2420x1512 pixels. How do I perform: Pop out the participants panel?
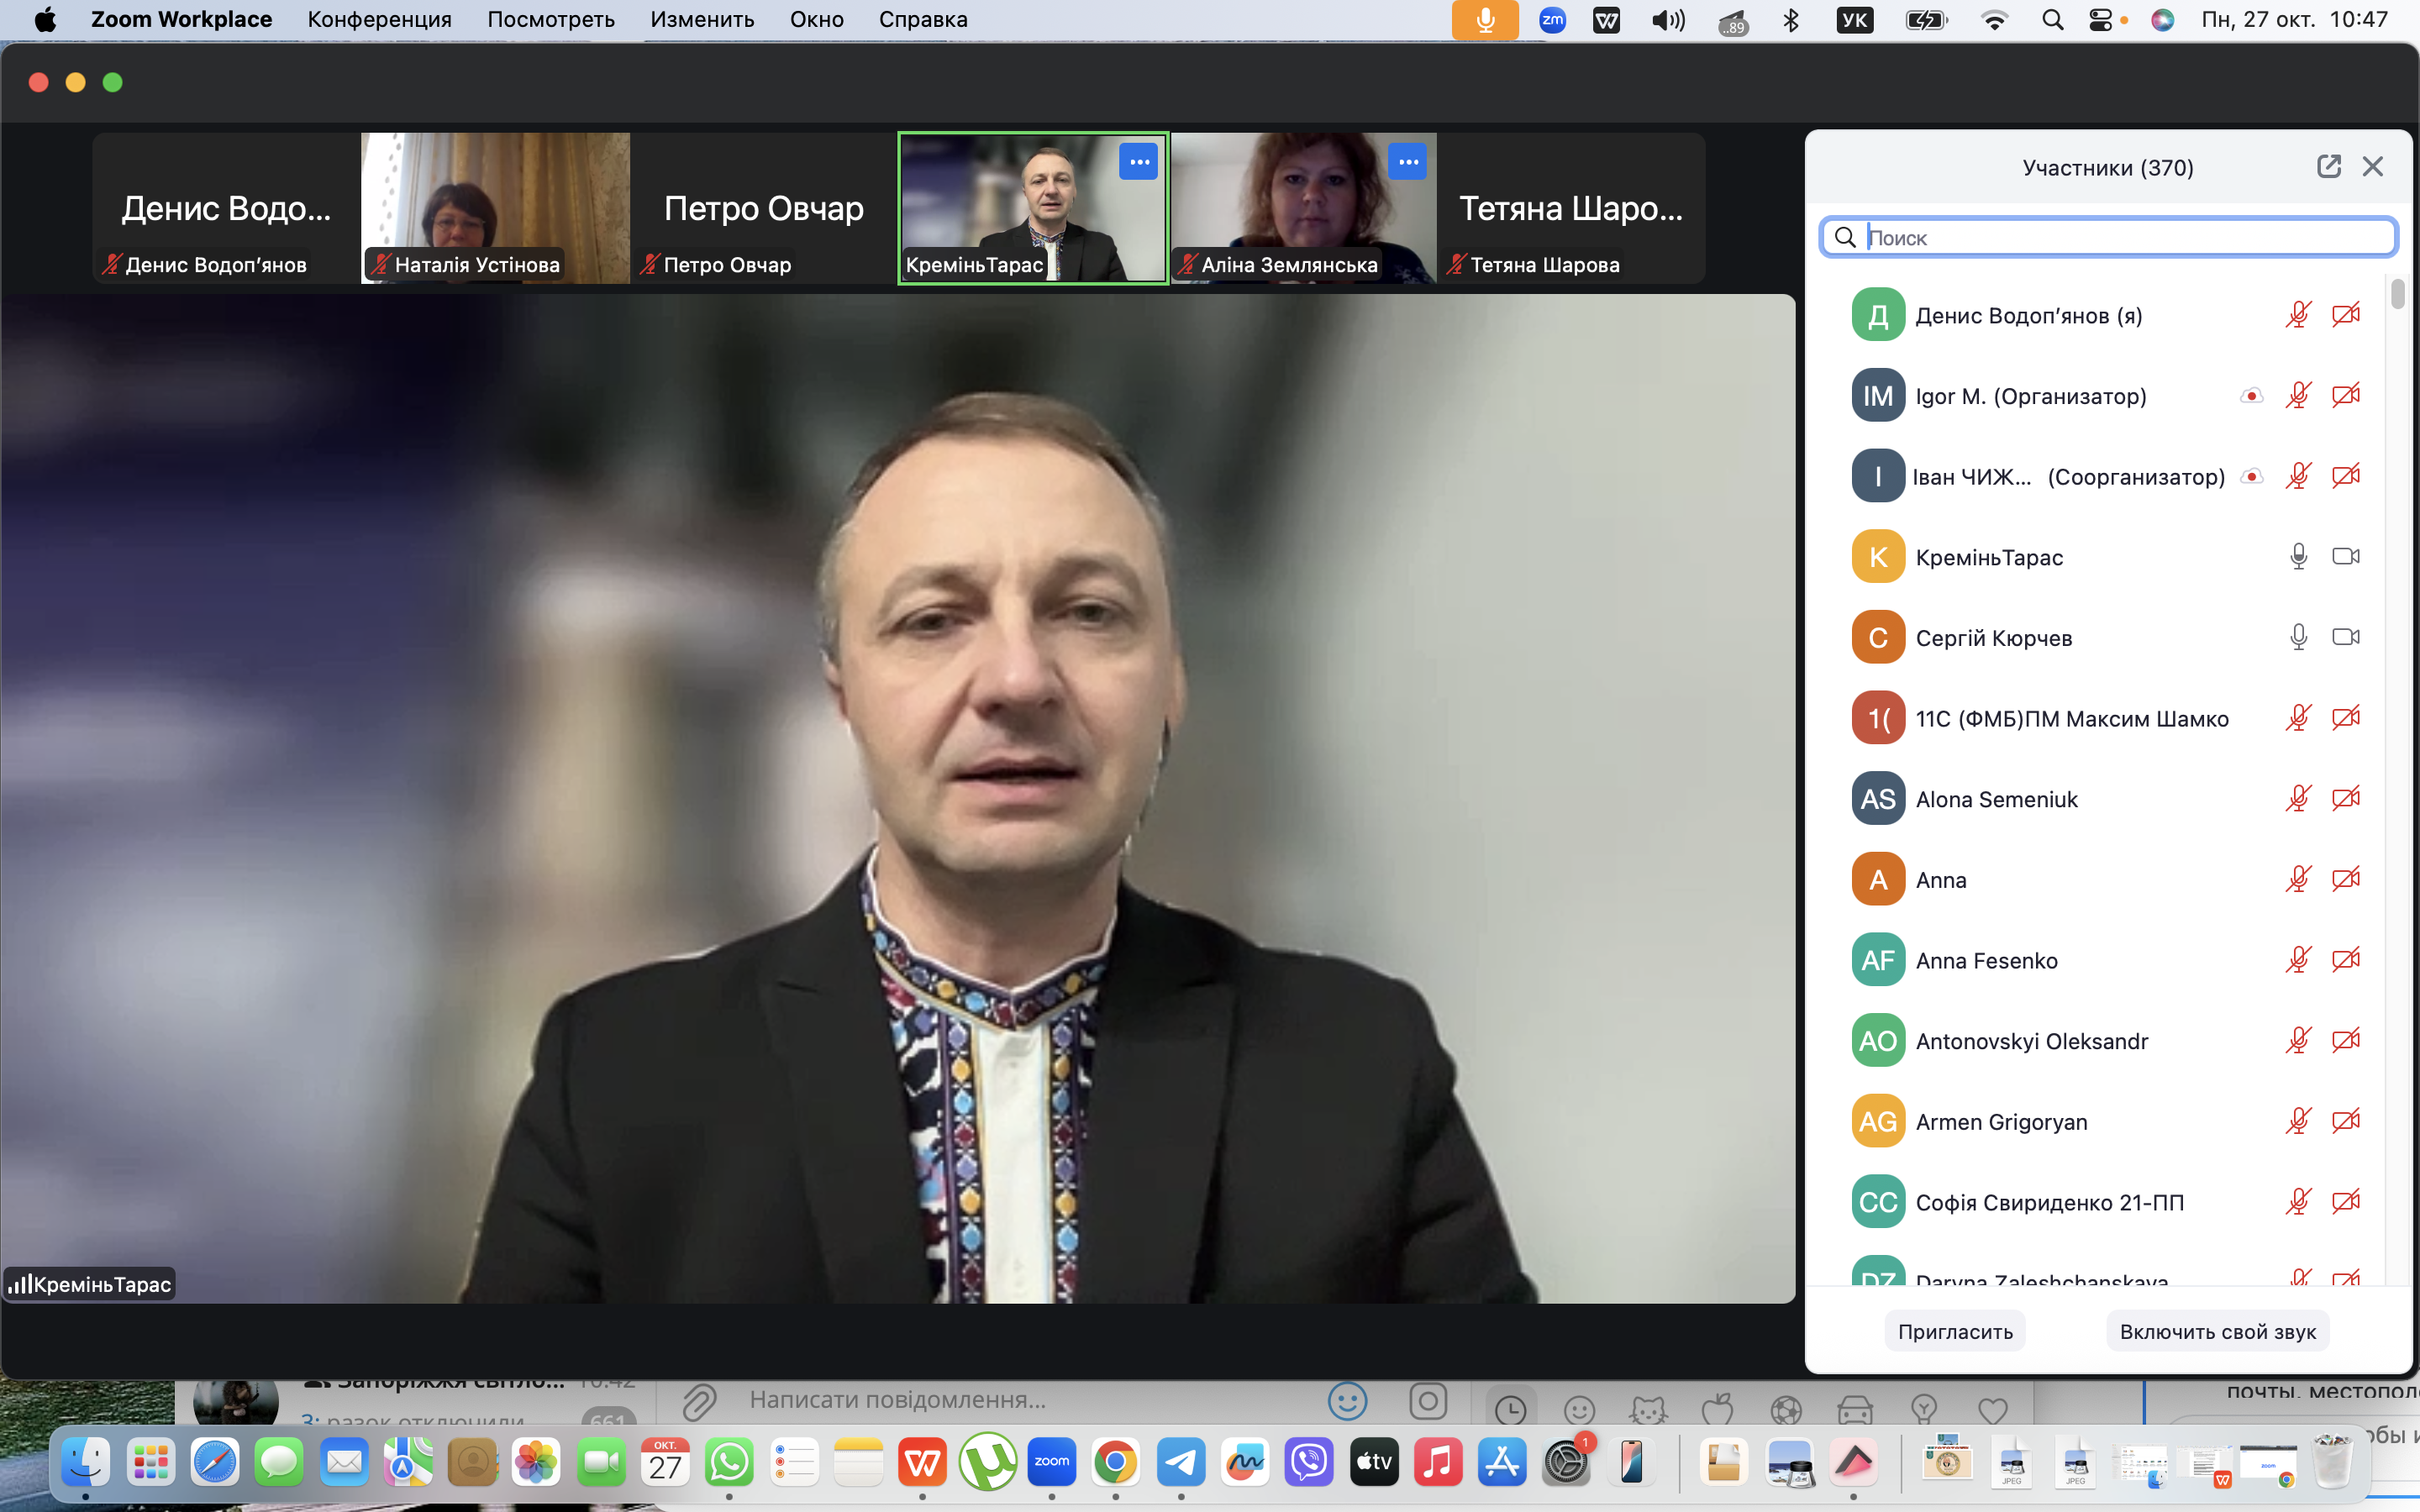(2328, 167)
